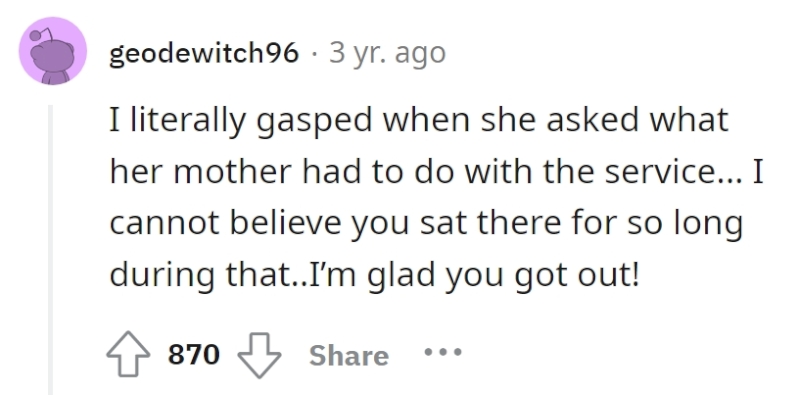This screenshot has height=395, width=800.
Task: Click the Share button
Action: tap(348, 355)
